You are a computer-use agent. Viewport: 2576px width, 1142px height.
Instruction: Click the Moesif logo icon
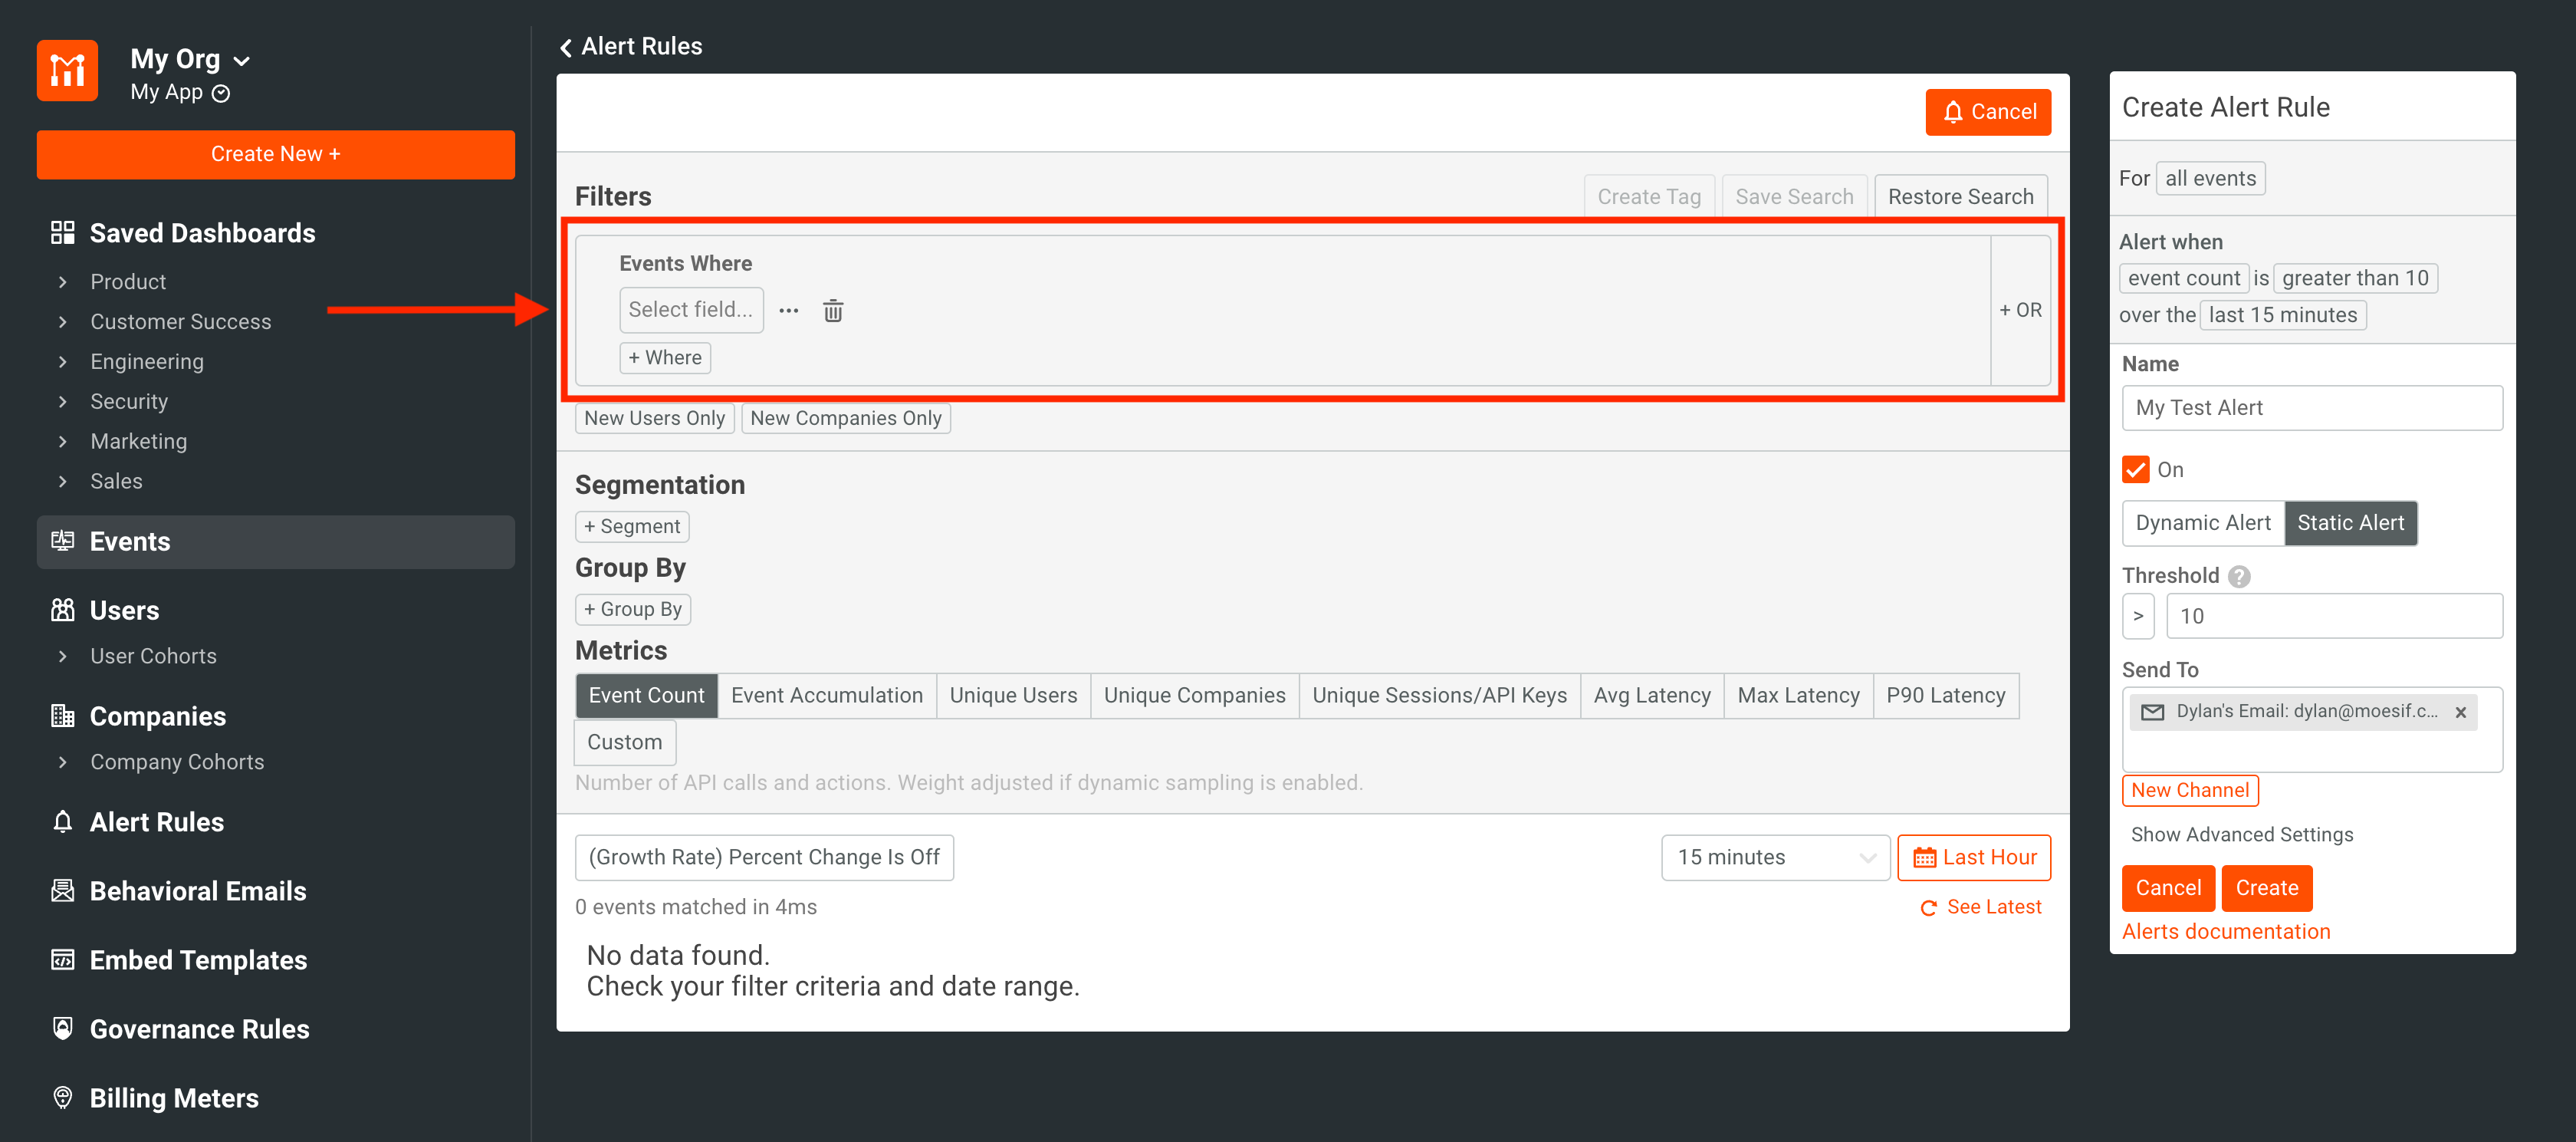point(66,70)
